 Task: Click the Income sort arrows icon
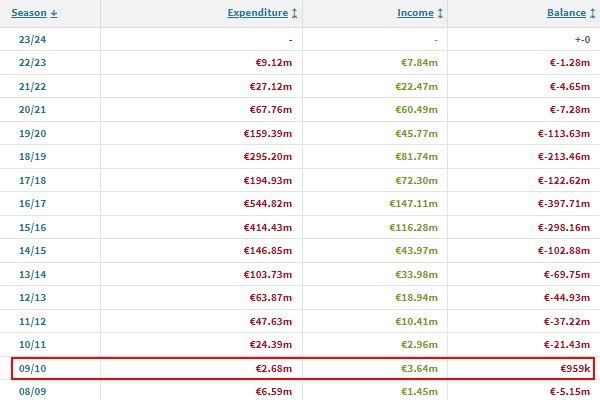point(440,13)
